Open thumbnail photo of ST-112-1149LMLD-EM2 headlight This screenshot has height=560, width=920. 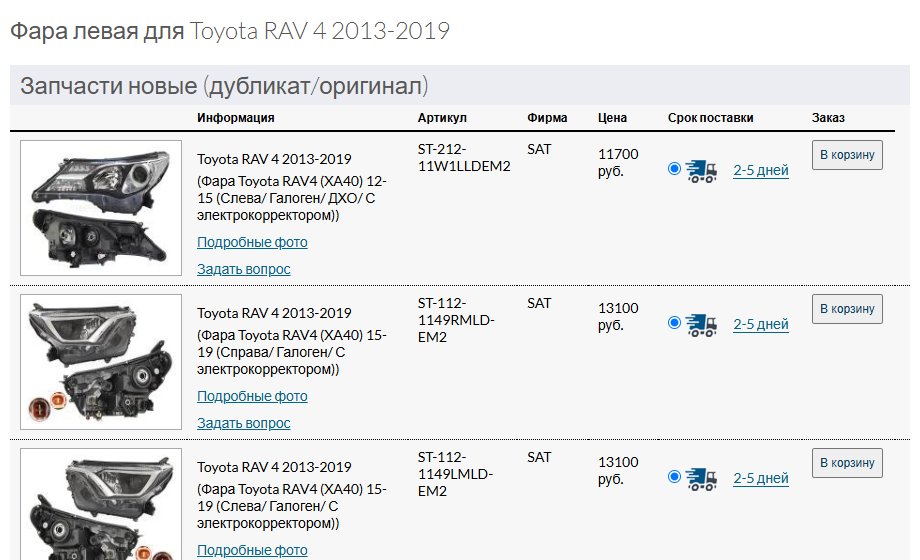coord(101,504)
